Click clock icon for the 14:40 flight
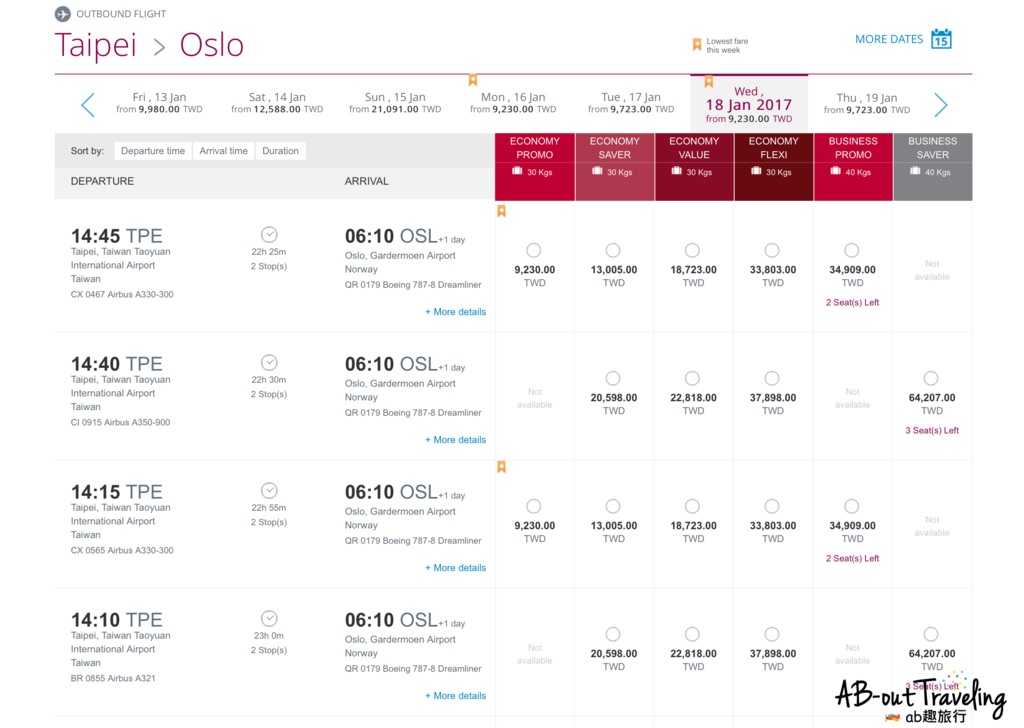 click(269, 362)
